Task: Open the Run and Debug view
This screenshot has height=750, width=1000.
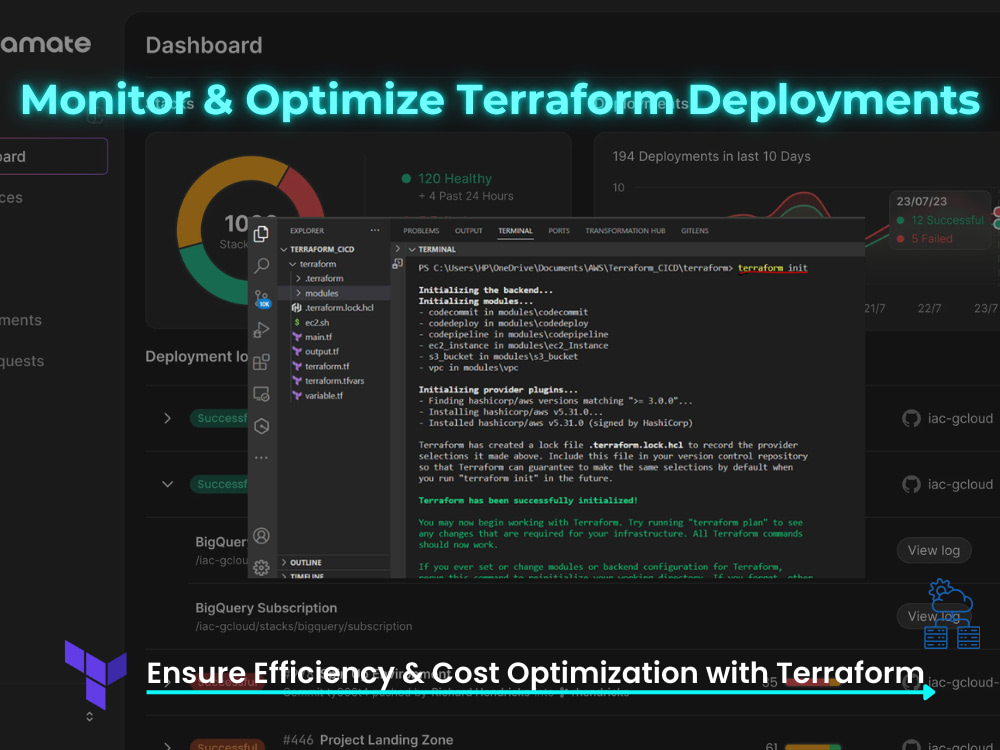Action: [261, 330]
